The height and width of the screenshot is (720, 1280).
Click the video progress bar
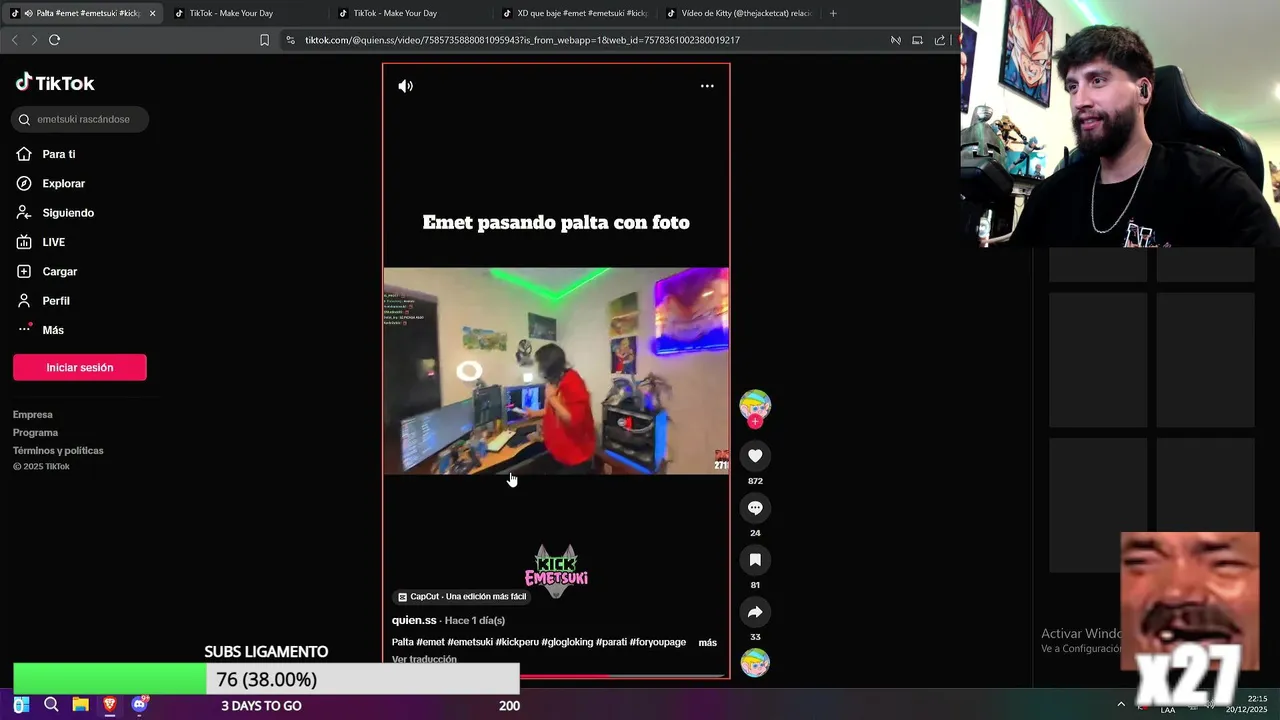[556, 676]
